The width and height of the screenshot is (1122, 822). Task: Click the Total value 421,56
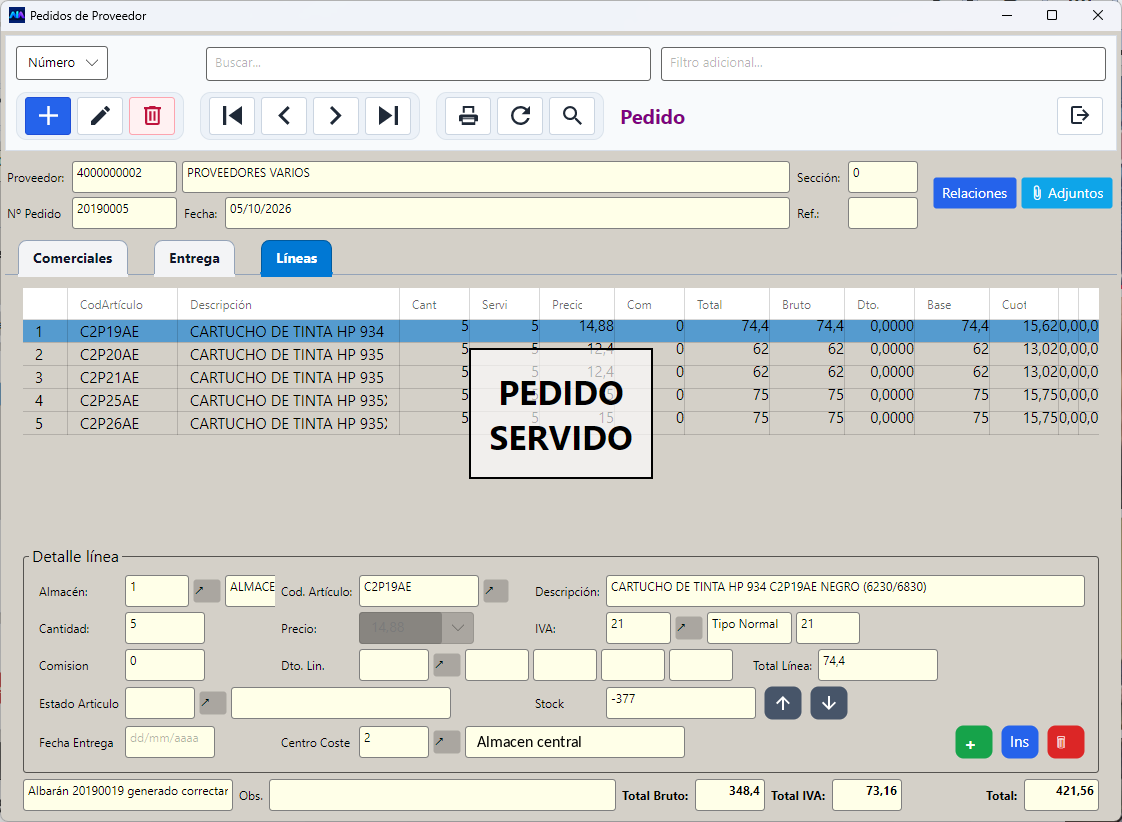[1061, 795]
